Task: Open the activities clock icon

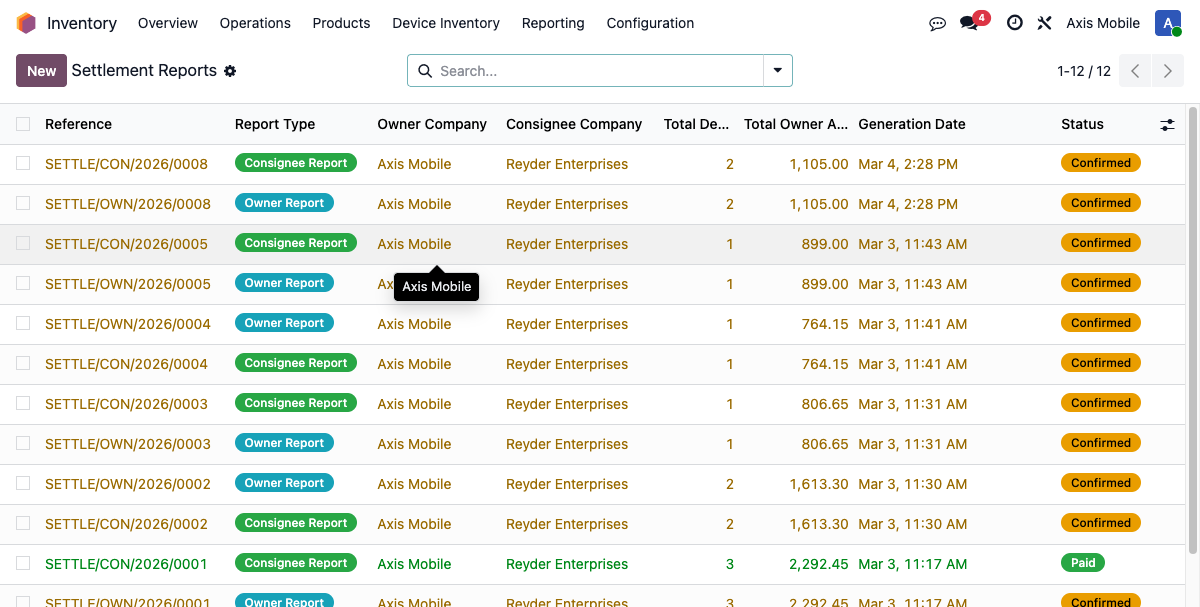Action: 1014,23
